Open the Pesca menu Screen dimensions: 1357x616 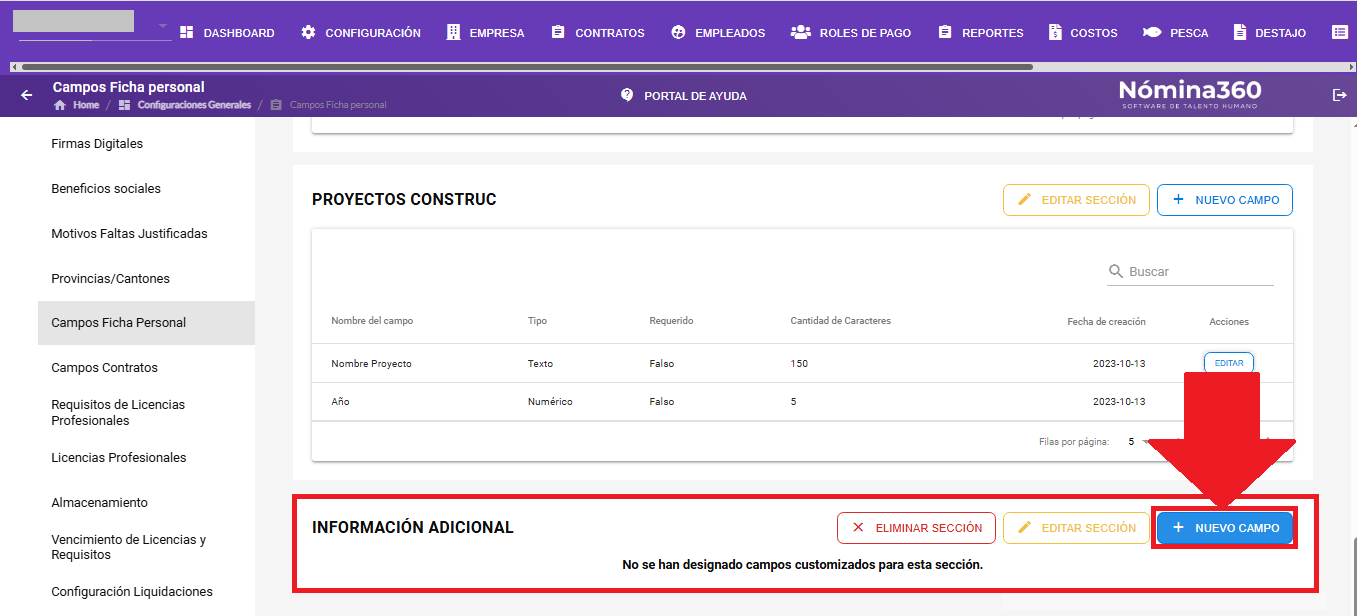tap(1176, 33)
